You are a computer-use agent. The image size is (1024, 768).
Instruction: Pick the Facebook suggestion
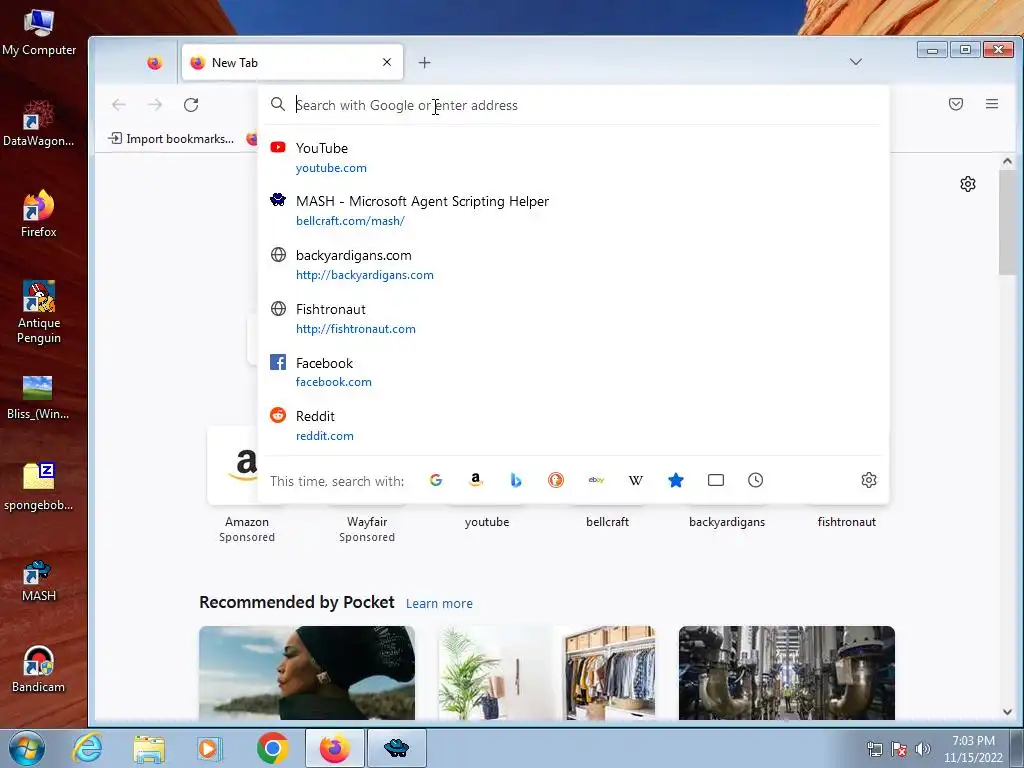pyautogui.click(x=573, y=372)
